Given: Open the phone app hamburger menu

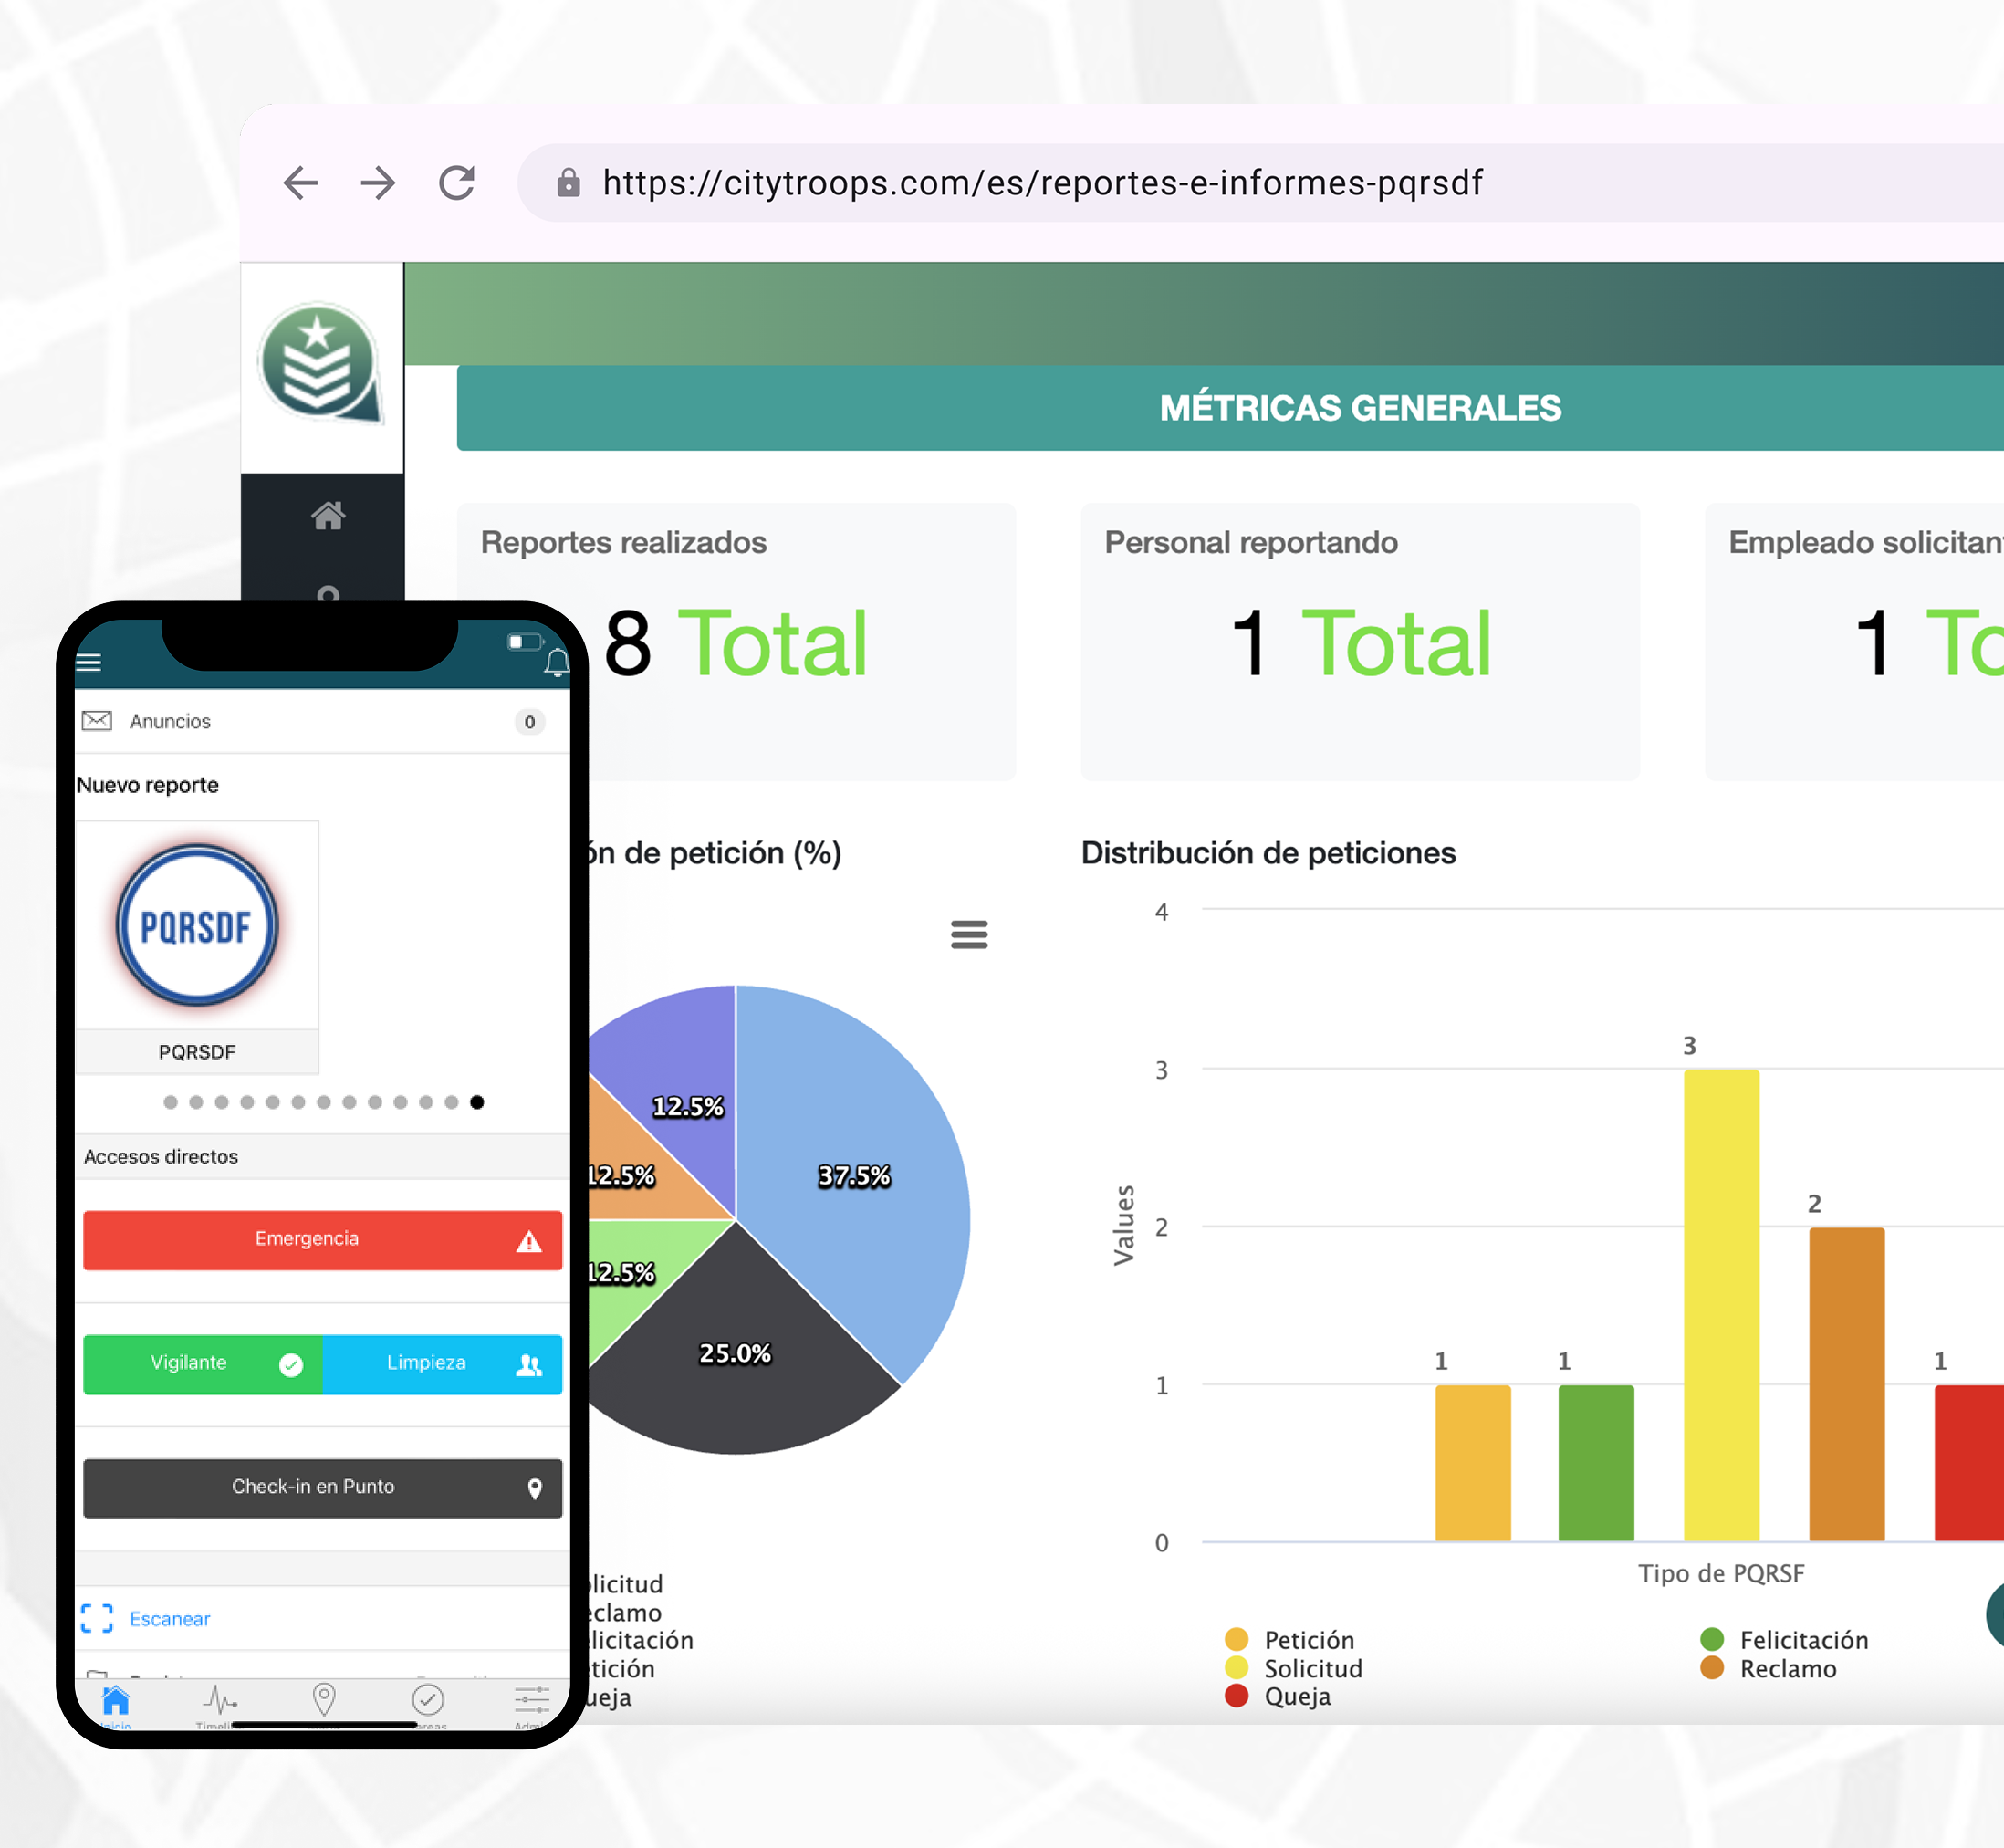Looking at the screenshot, I should (x=89, y=662).
